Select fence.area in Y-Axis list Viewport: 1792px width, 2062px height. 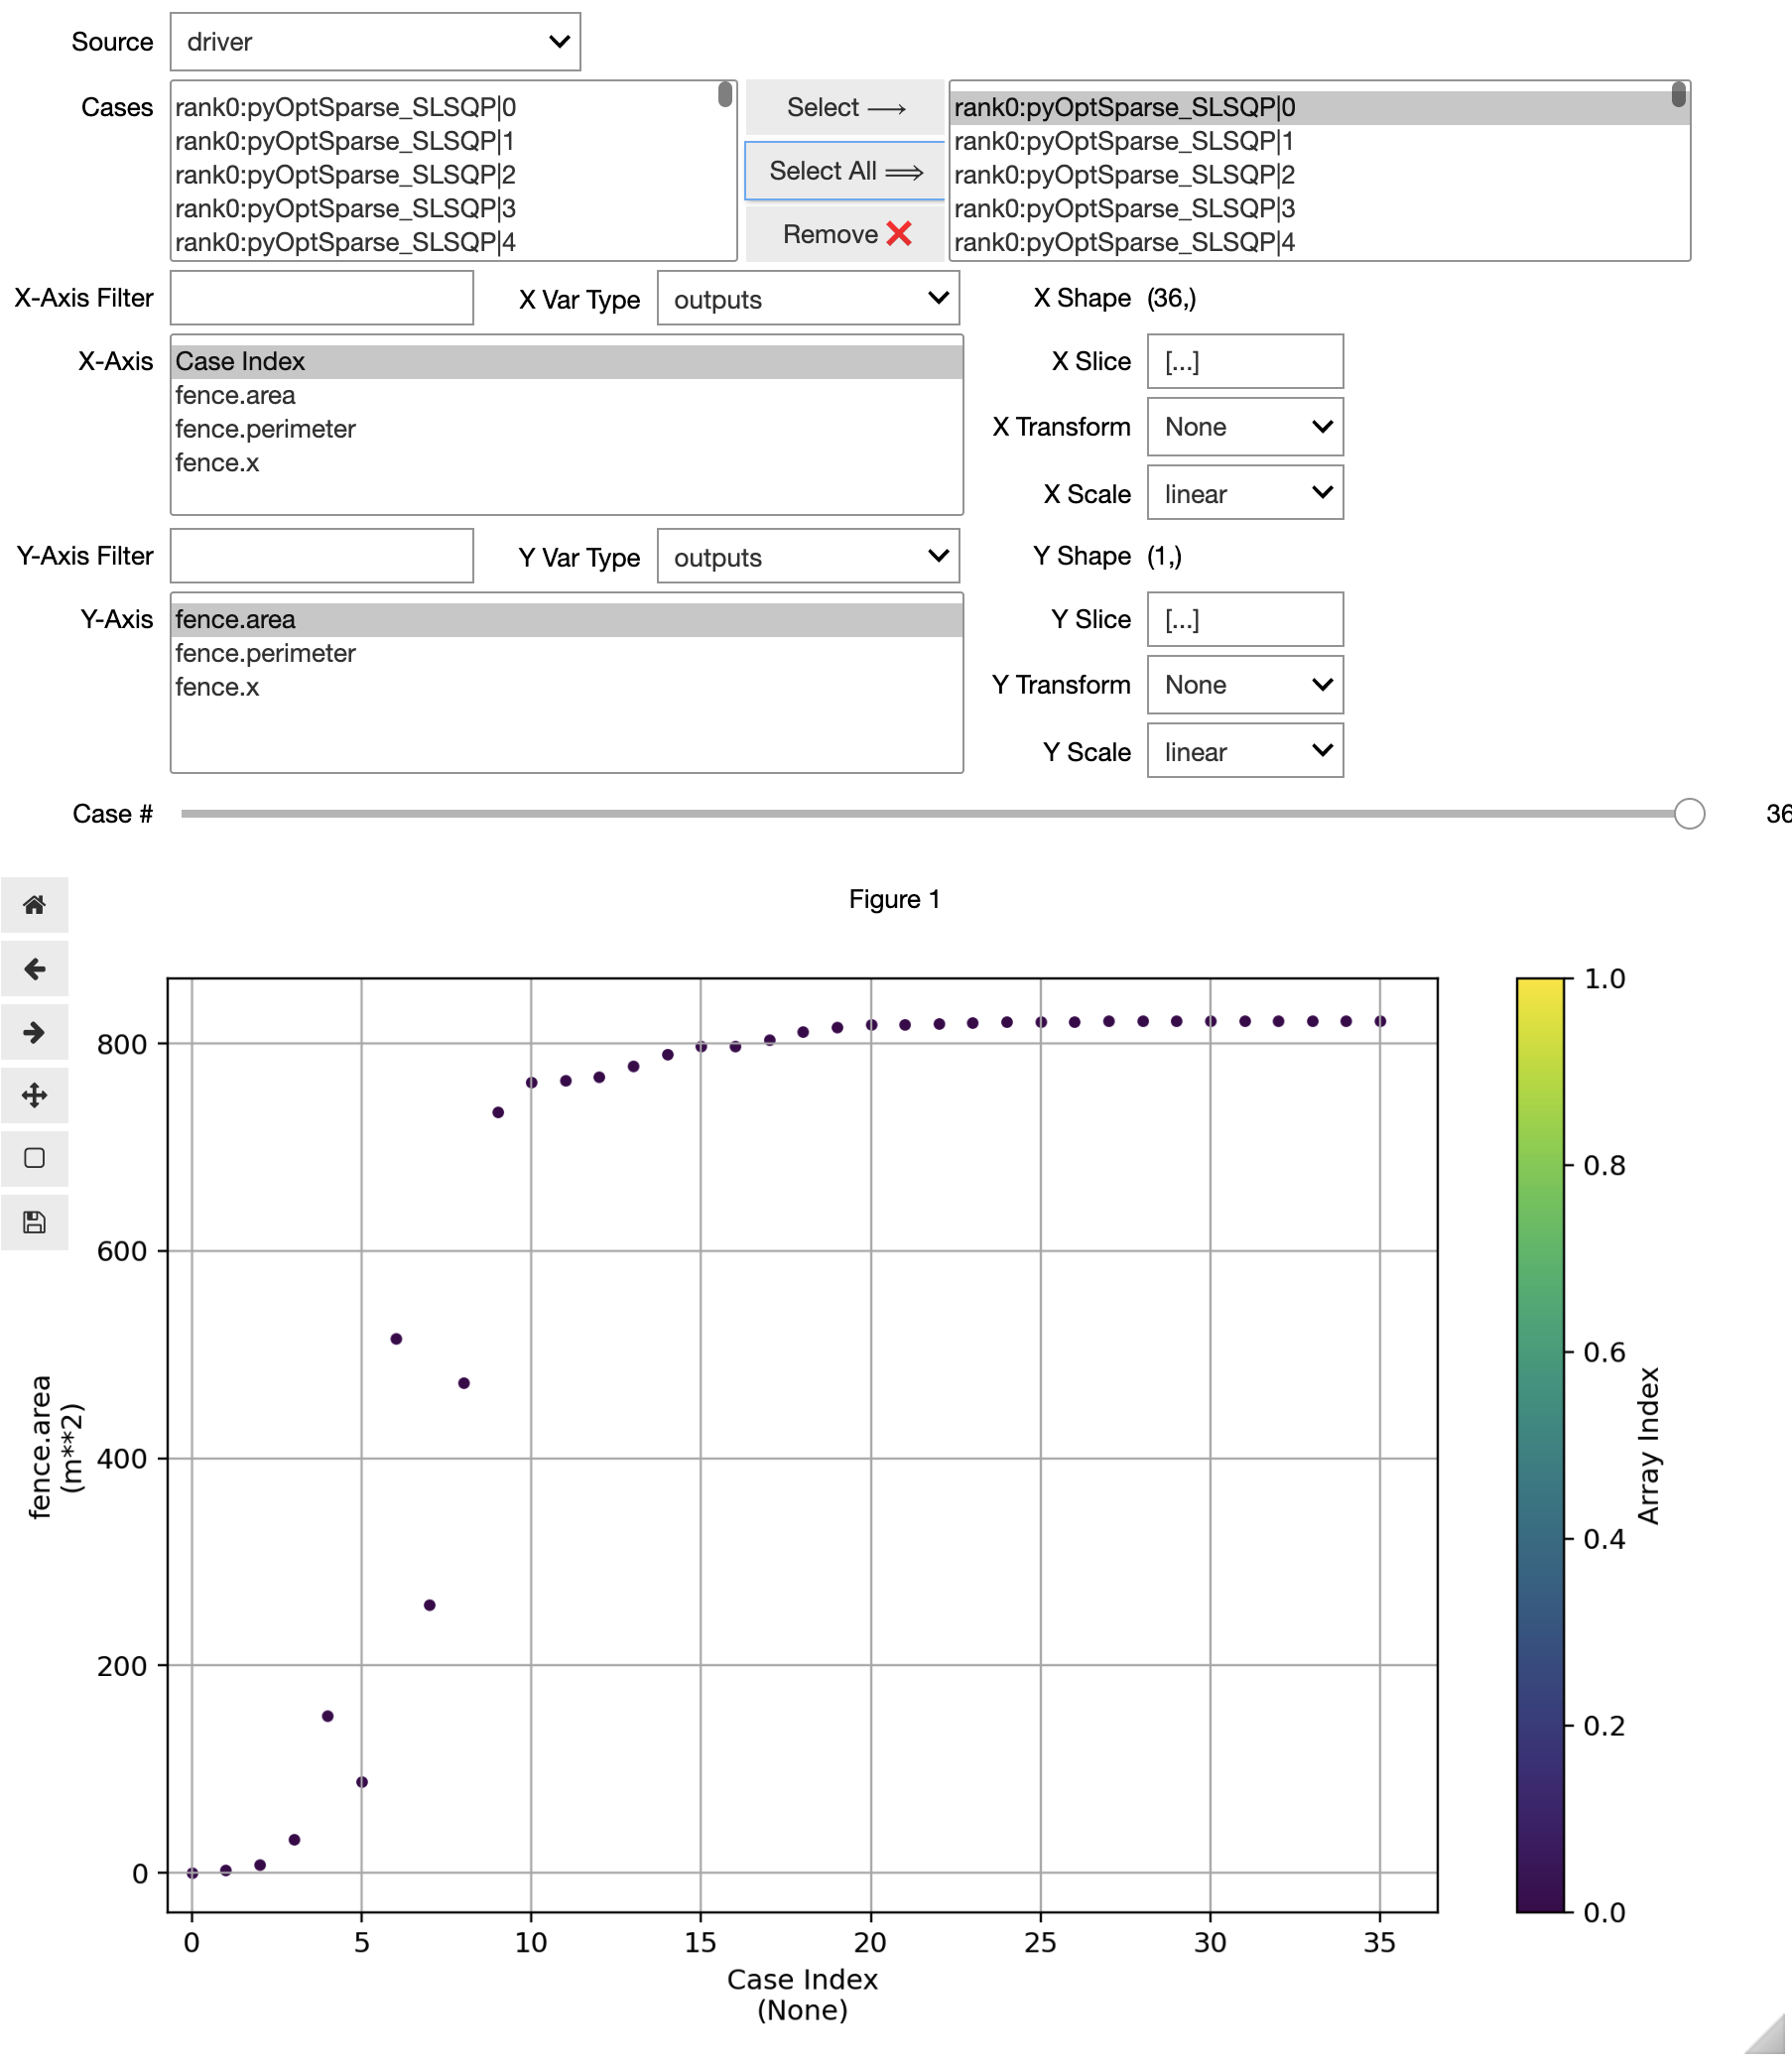pyautogui.click(x=567, y=620)
